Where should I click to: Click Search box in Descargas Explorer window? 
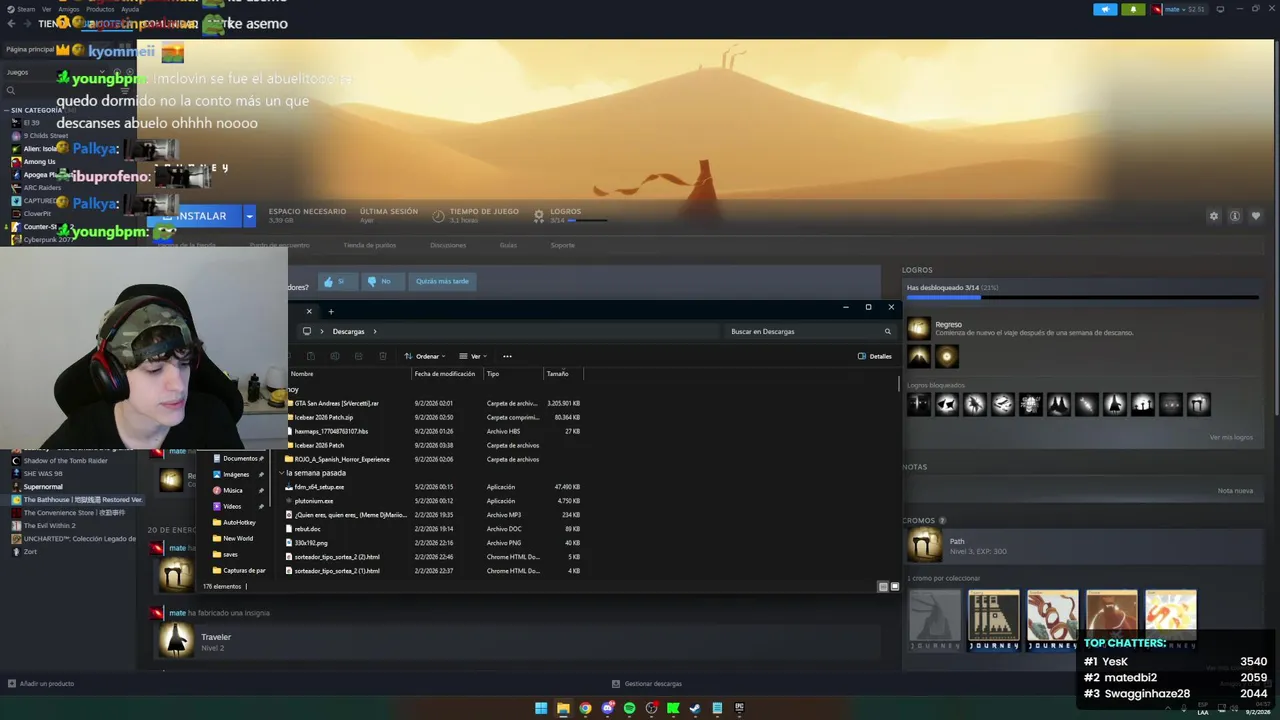coord(809,331)
